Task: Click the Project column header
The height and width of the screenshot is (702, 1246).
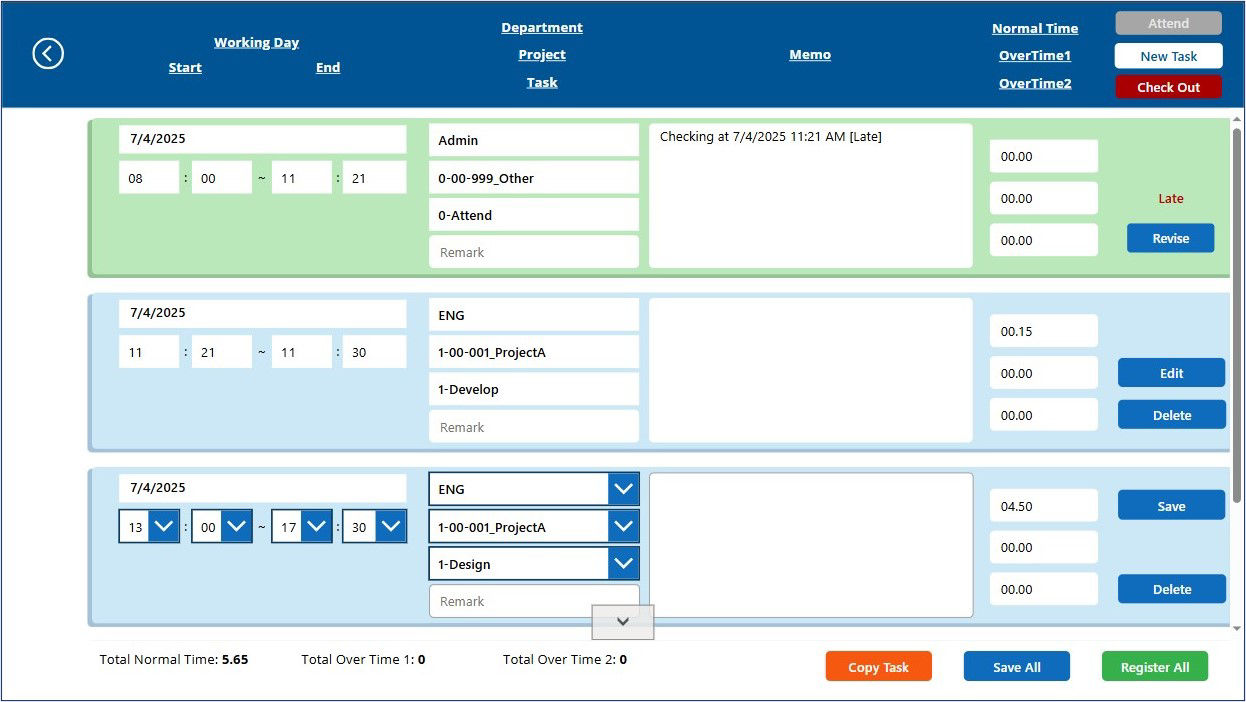Action: pyautogui.click(x=542, y=55)
